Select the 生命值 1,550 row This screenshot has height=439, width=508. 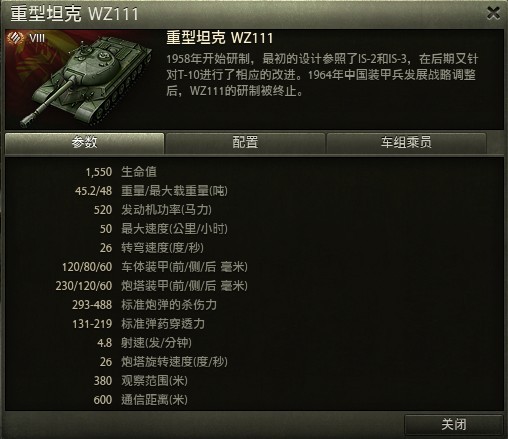[121, 172]
